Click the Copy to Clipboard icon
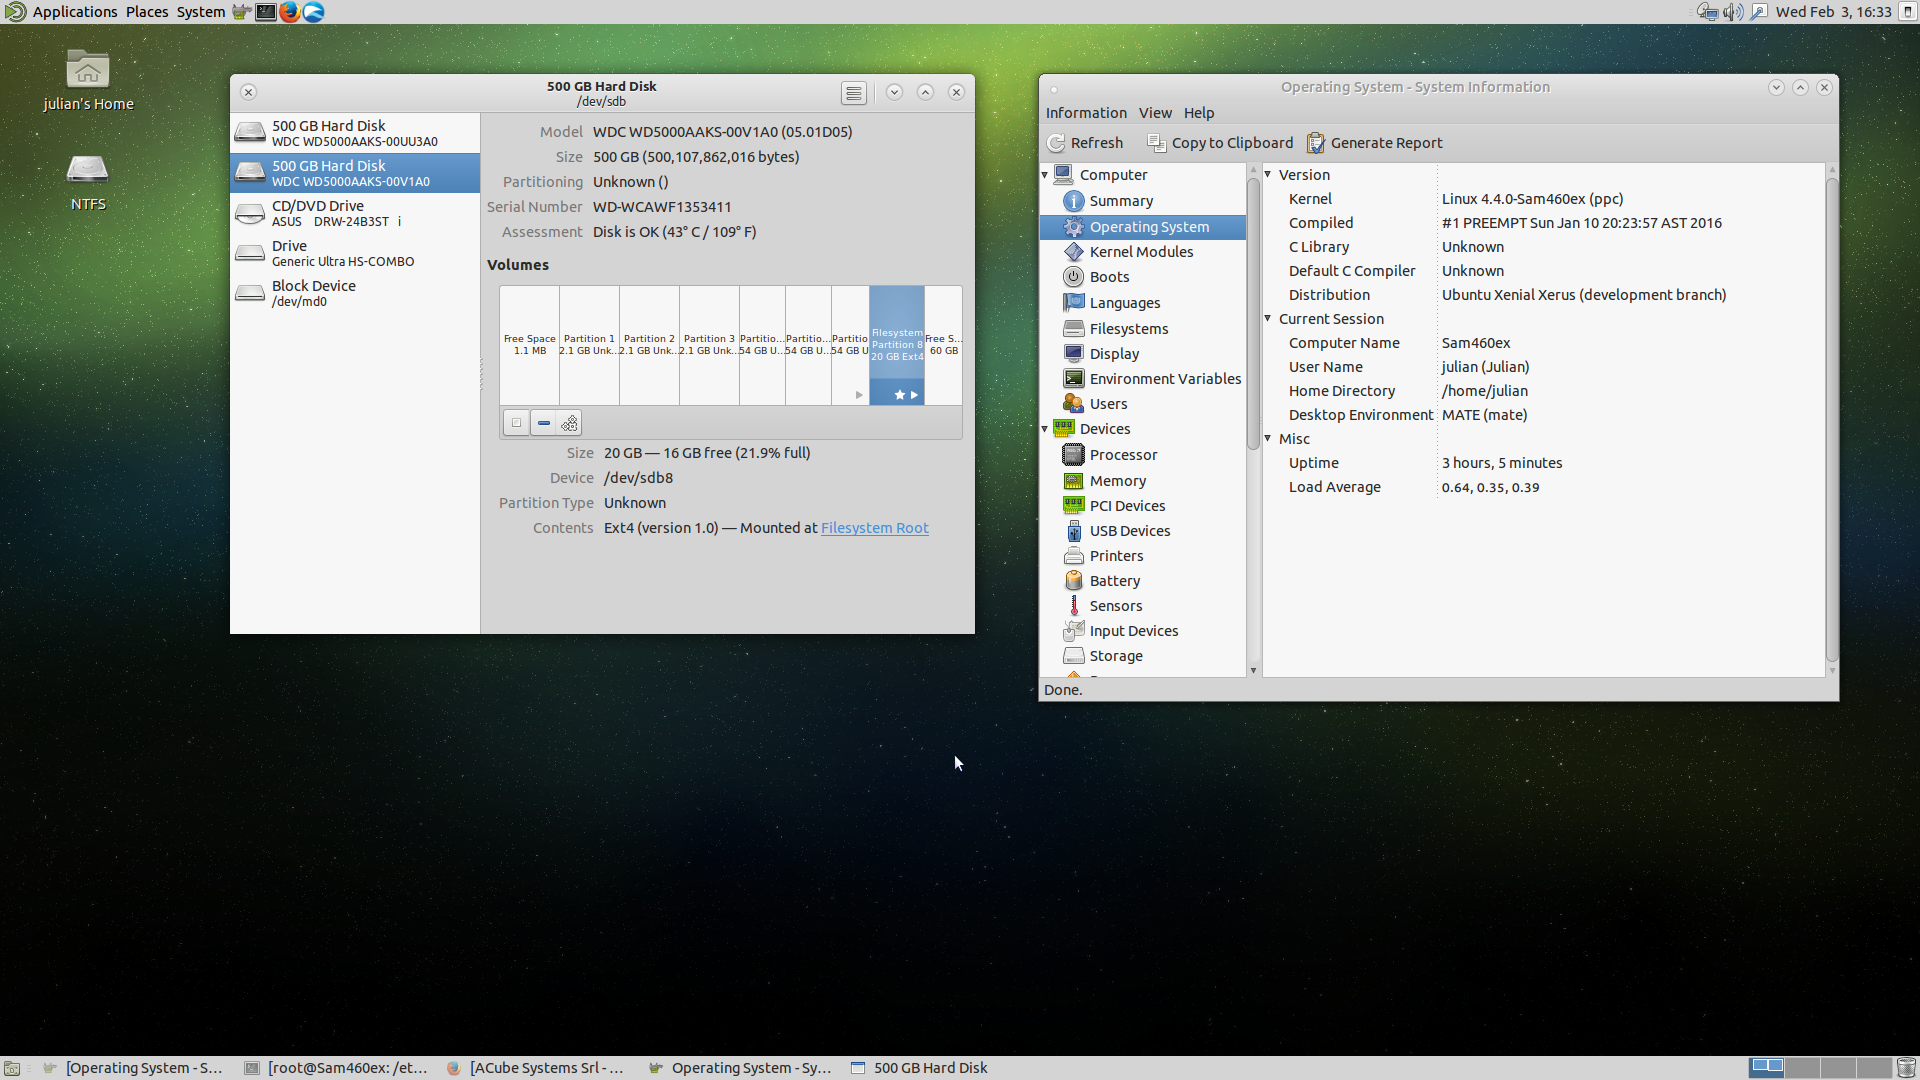 (x=1156, y=143)
